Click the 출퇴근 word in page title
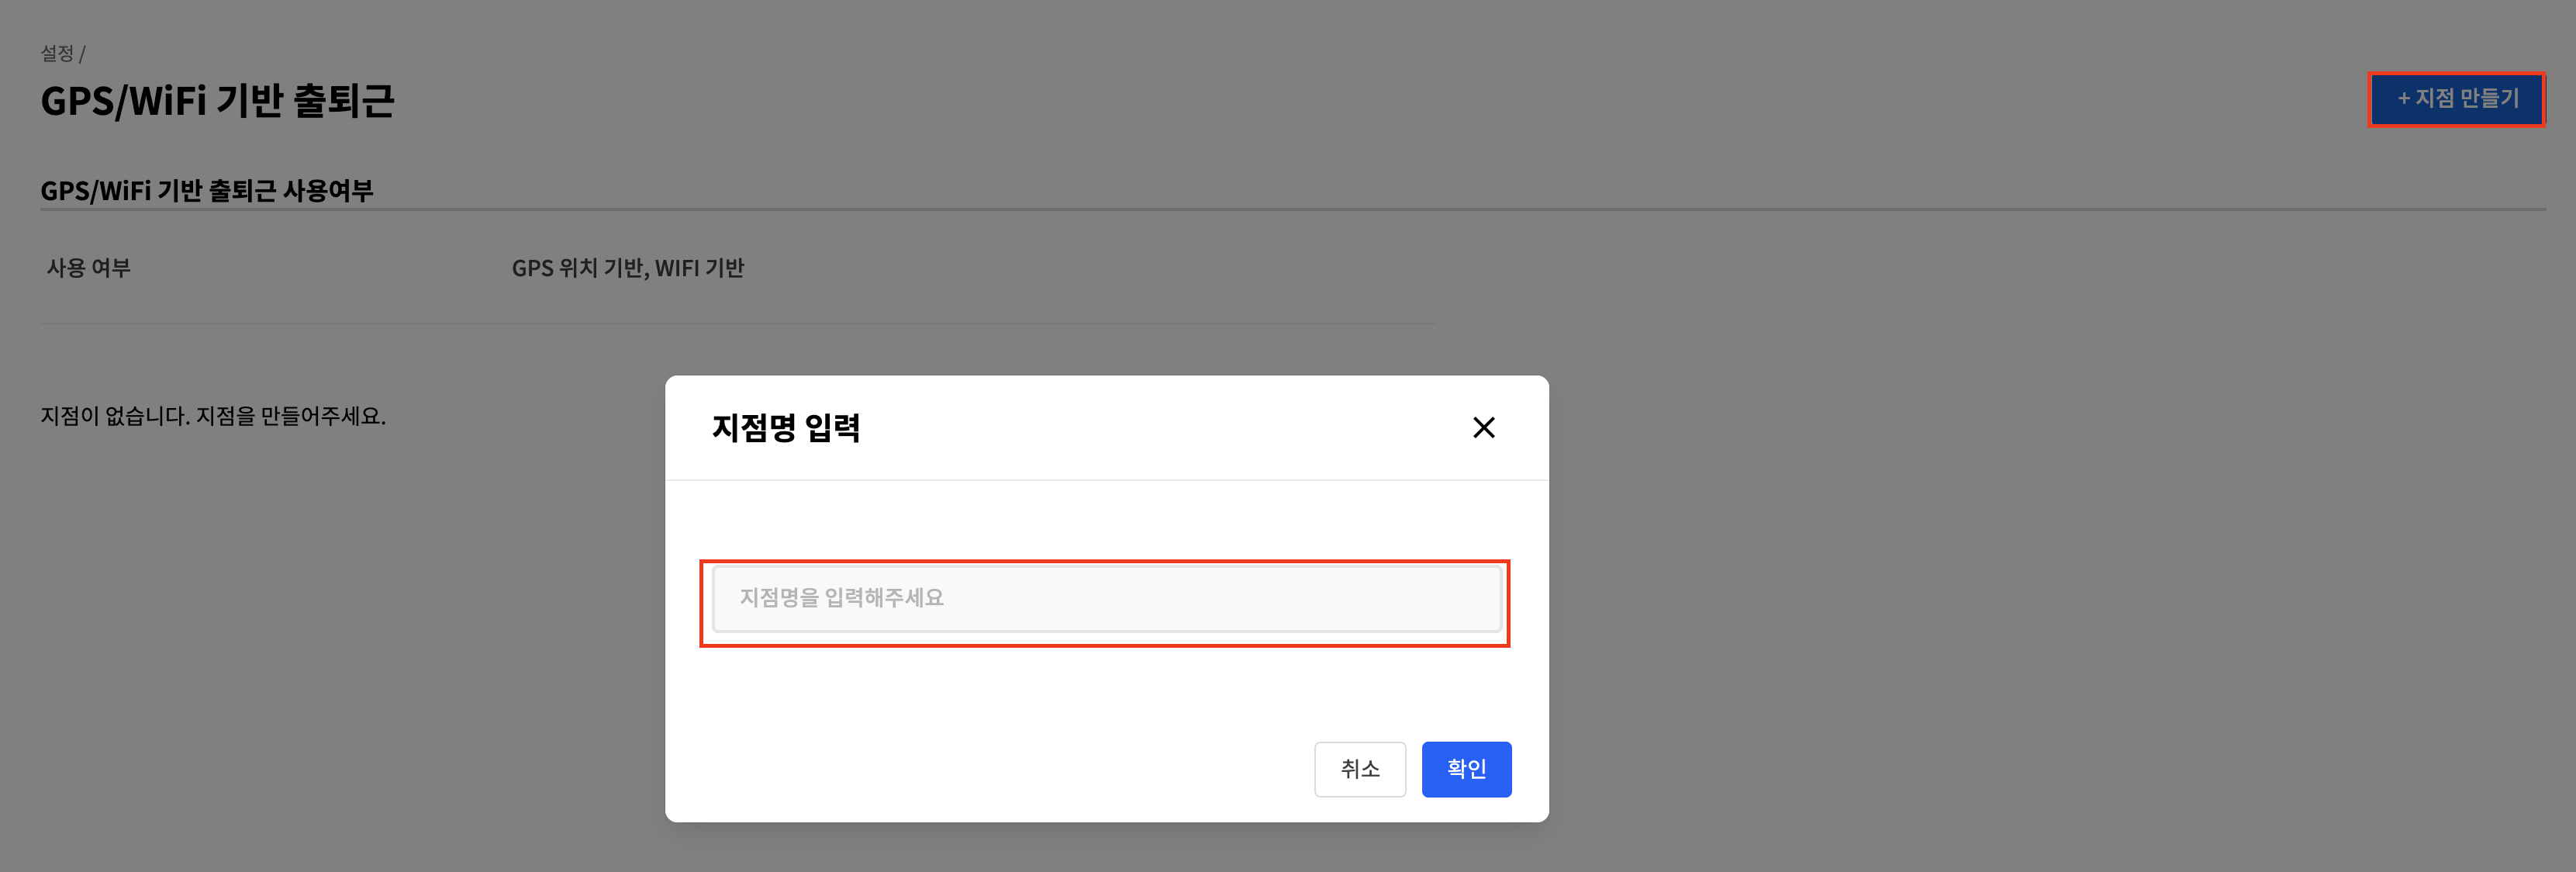 click(344, 101)
